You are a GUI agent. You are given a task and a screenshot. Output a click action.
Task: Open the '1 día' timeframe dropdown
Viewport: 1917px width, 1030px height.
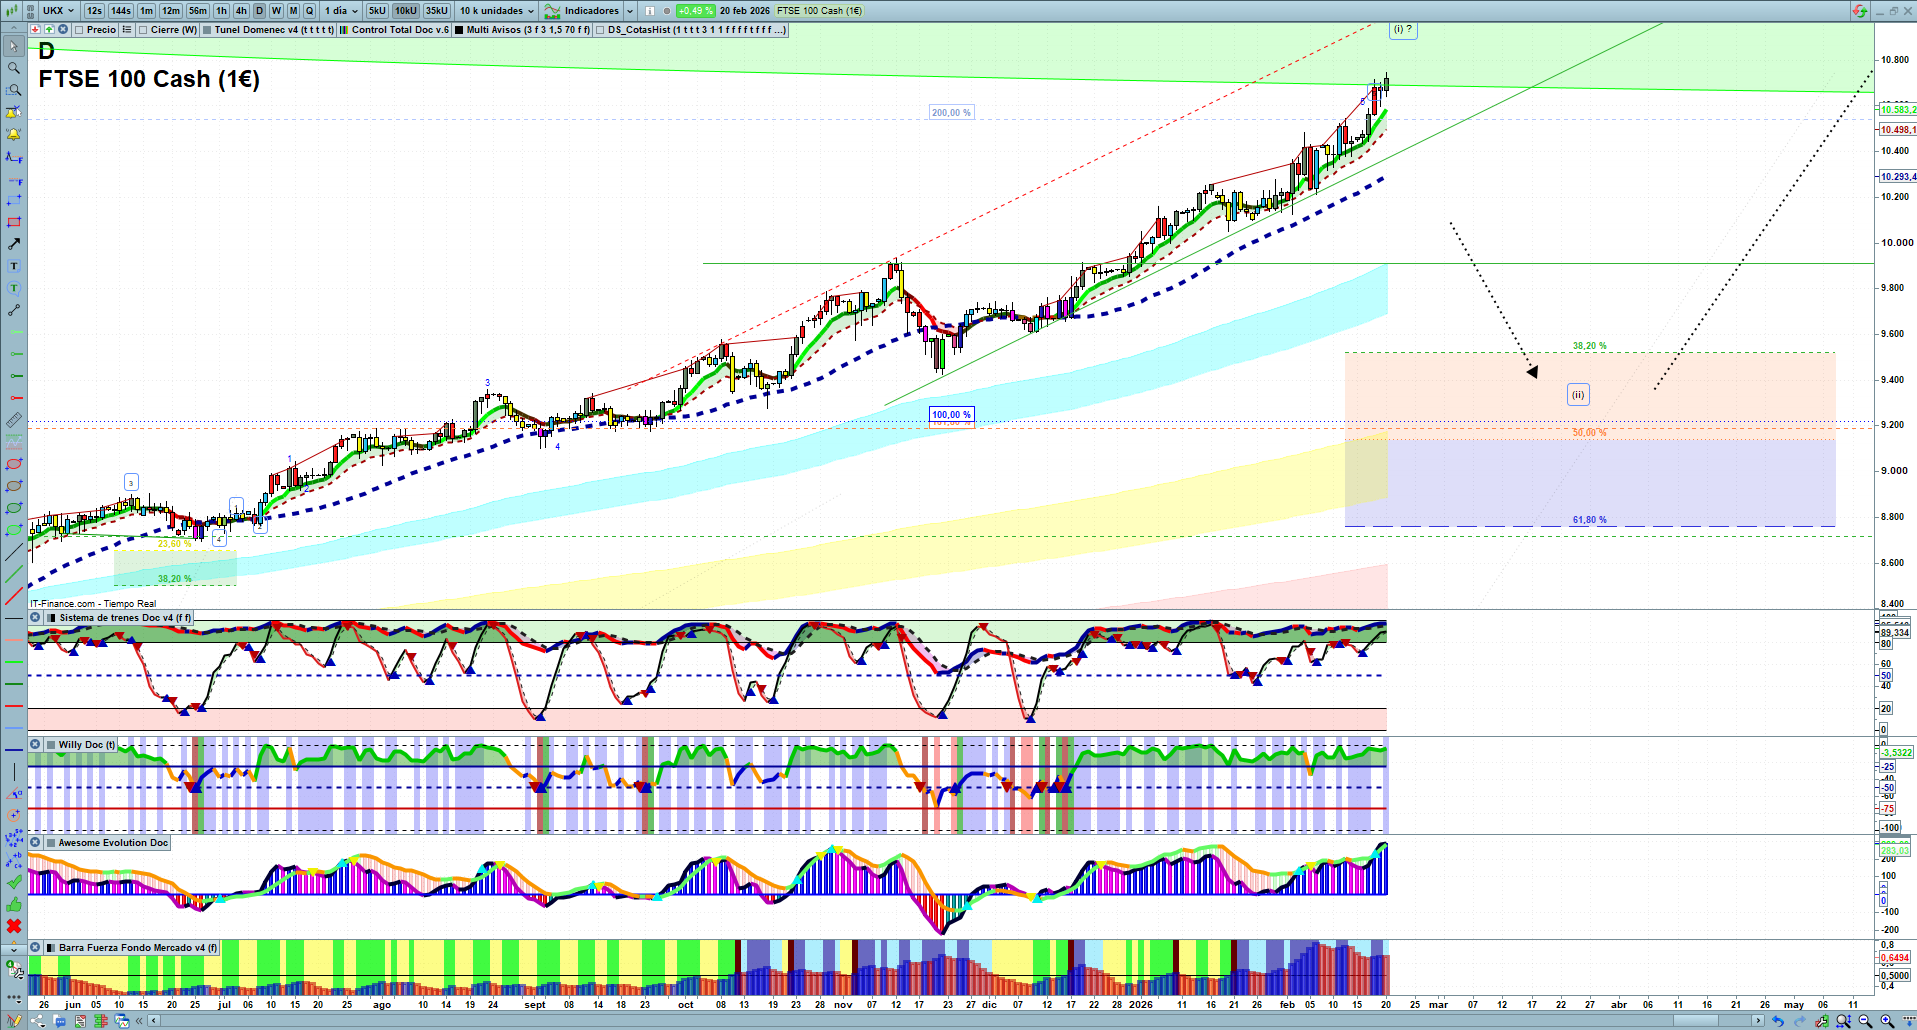coord(341,11)
